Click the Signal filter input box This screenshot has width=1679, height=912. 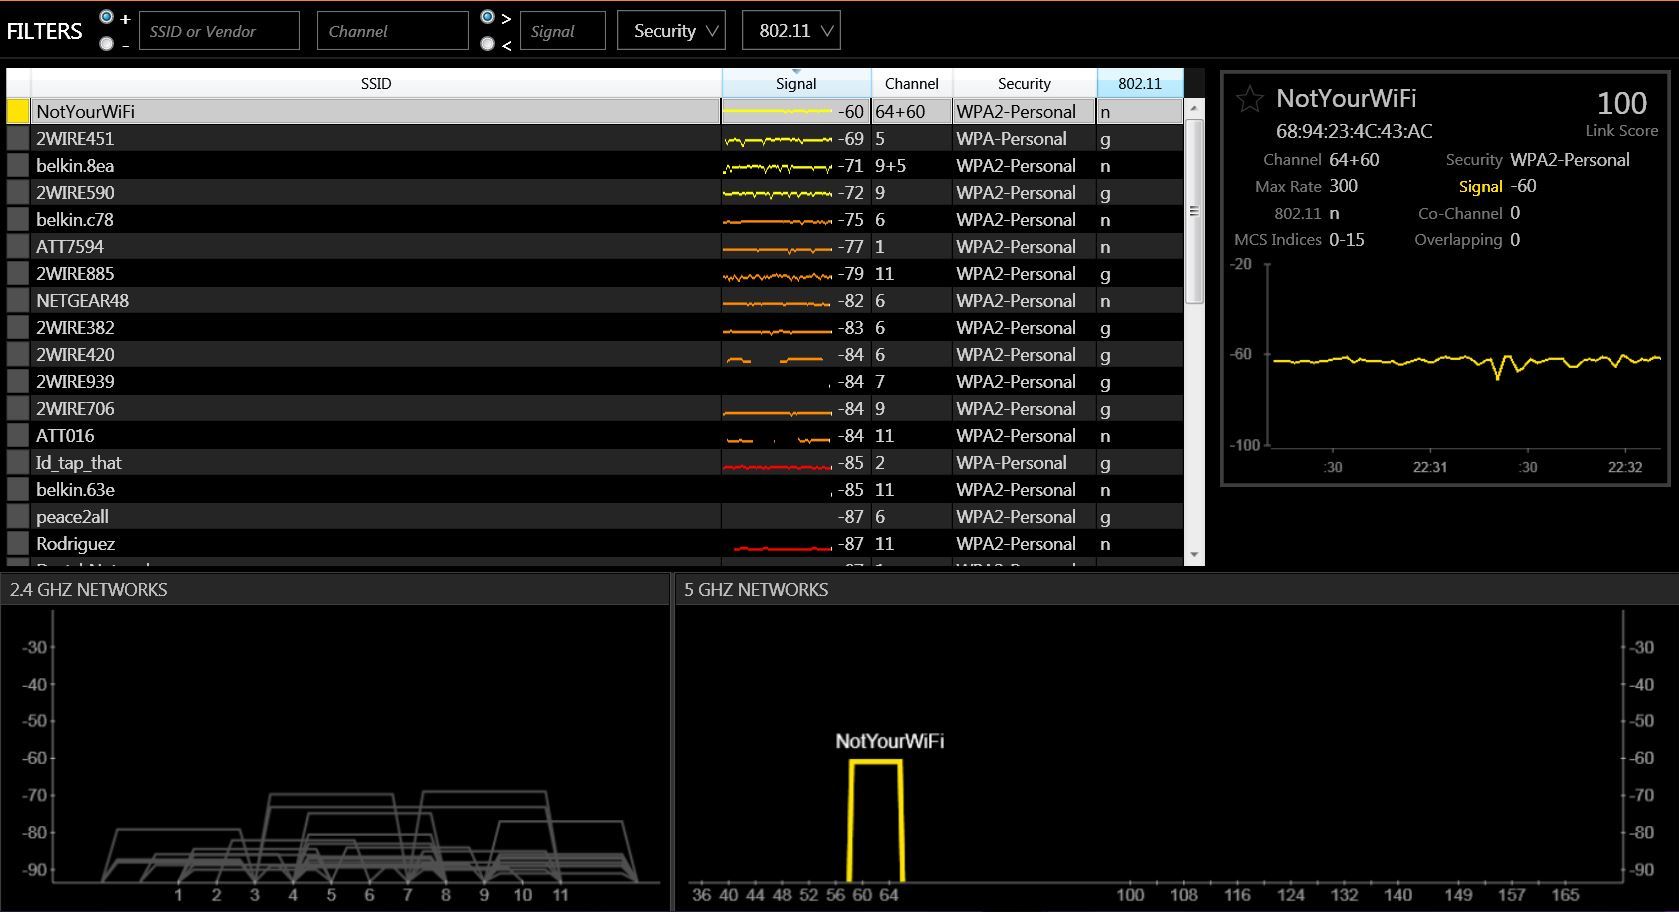[x=563, y=31]
